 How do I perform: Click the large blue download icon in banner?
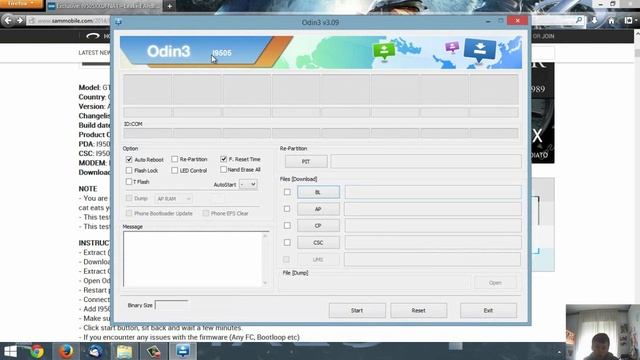(480, 50)
